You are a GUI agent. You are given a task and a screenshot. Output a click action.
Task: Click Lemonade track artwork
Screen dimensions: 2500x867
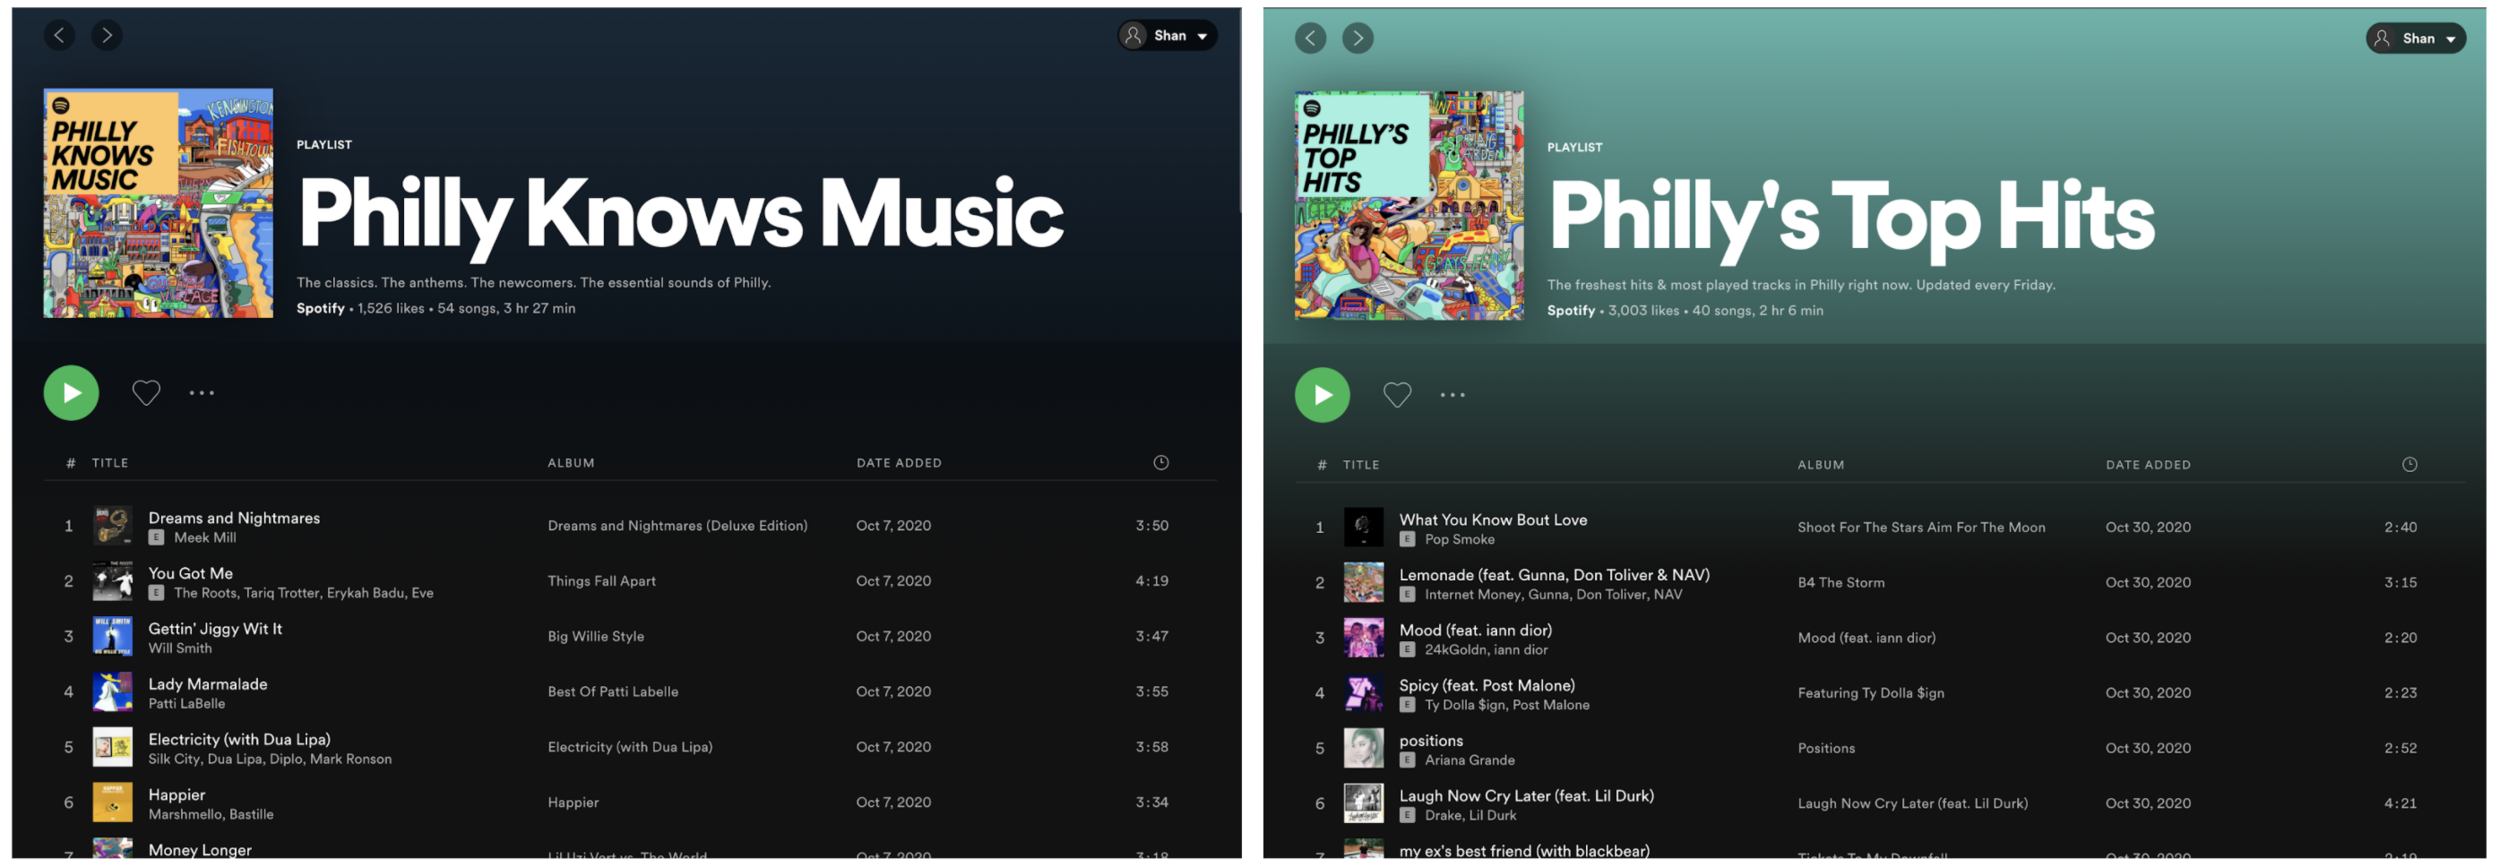pyautogui.click(x=1364, y=583)
